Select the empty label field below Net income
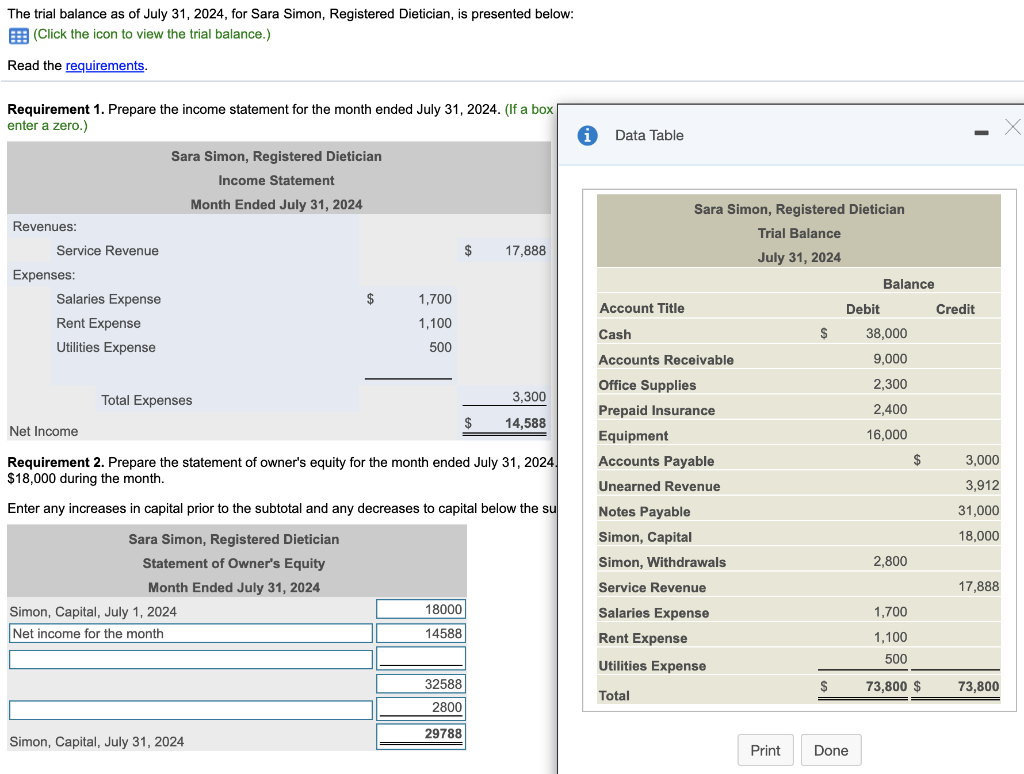Screen dimensions: 1024x774 point(190,659)
